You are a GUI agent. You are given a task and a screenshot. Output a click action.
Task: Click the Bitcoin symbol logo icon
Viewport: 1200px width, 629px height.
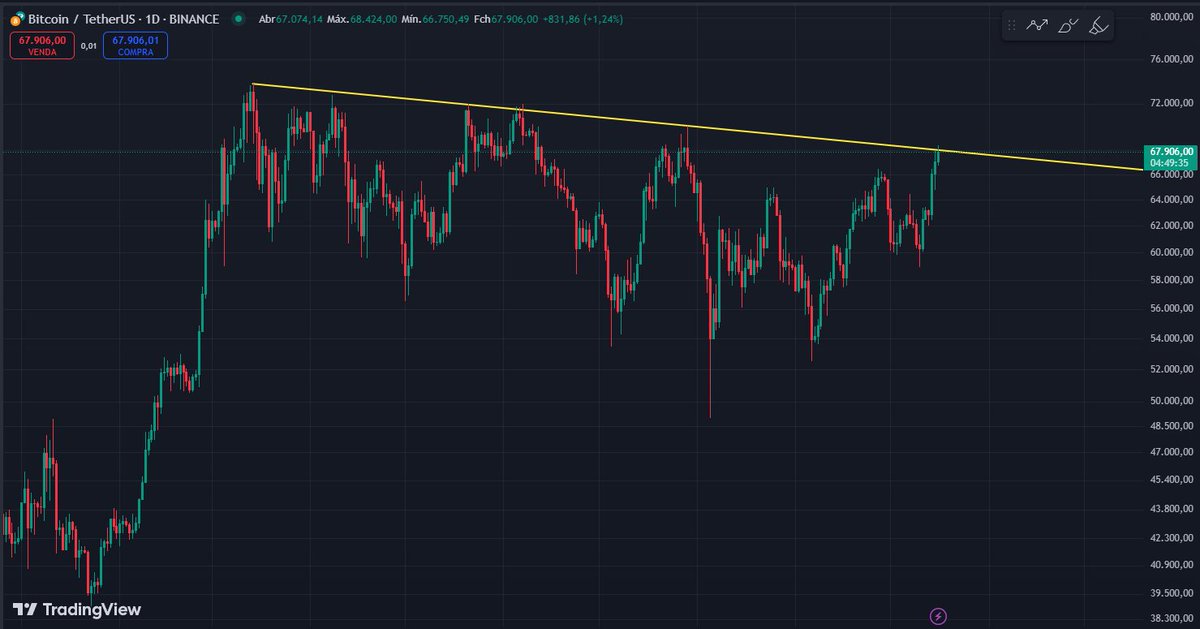tap(17, 18)
